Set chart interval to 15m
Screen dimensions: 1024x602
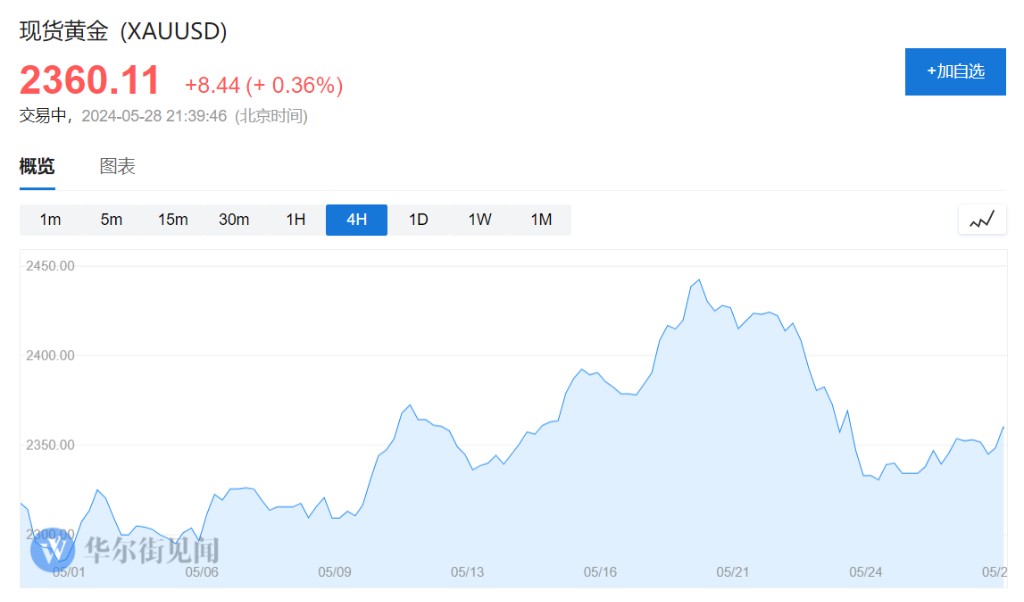pos(173,220)
